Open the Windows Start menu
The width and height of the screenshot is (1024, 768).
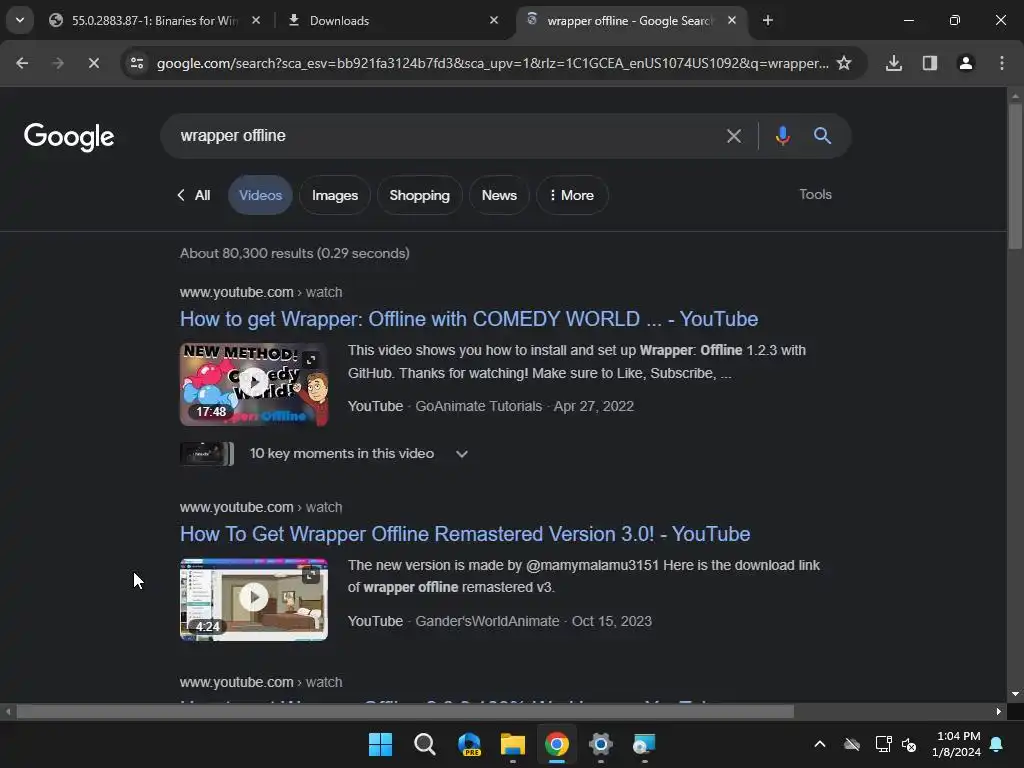(381, 744)
